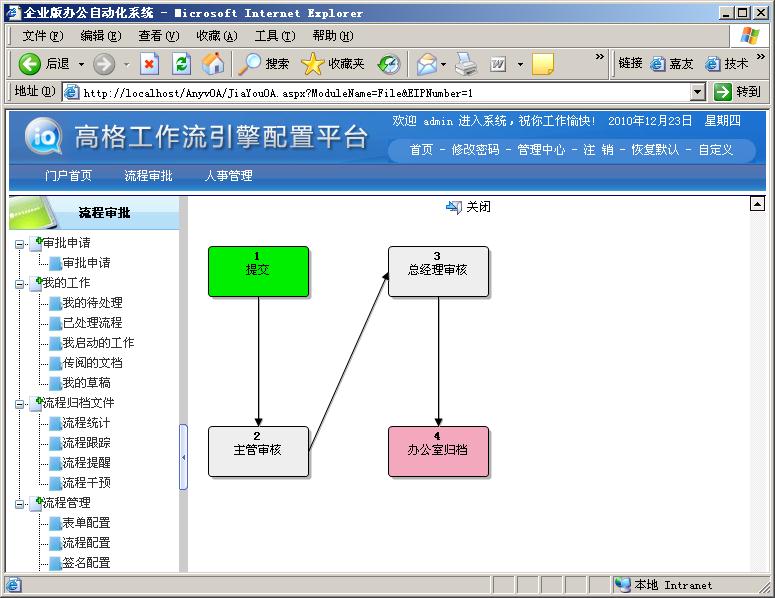Collapse the 审批申请 tree node
Image resolution: width=775 pixels, height=598 pixels.
20,243
